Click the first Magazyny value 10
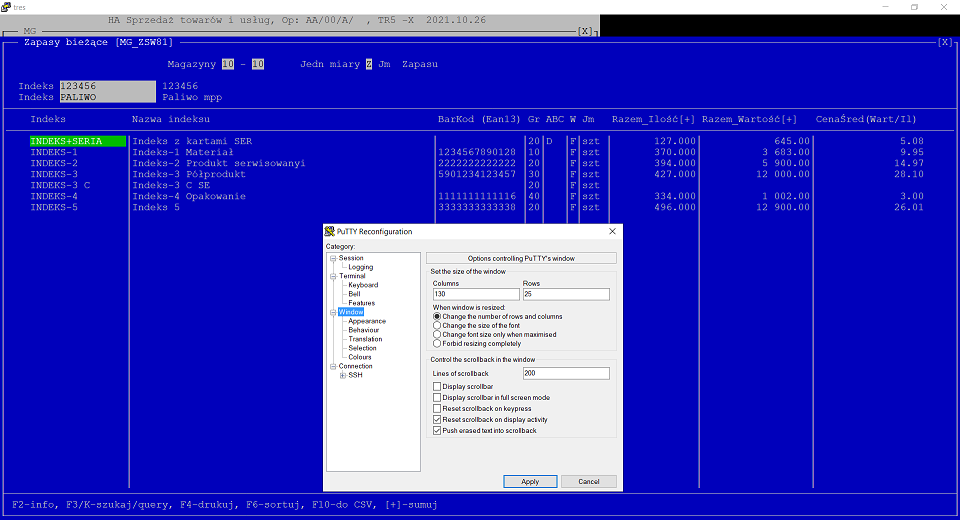 click(228, 64)
